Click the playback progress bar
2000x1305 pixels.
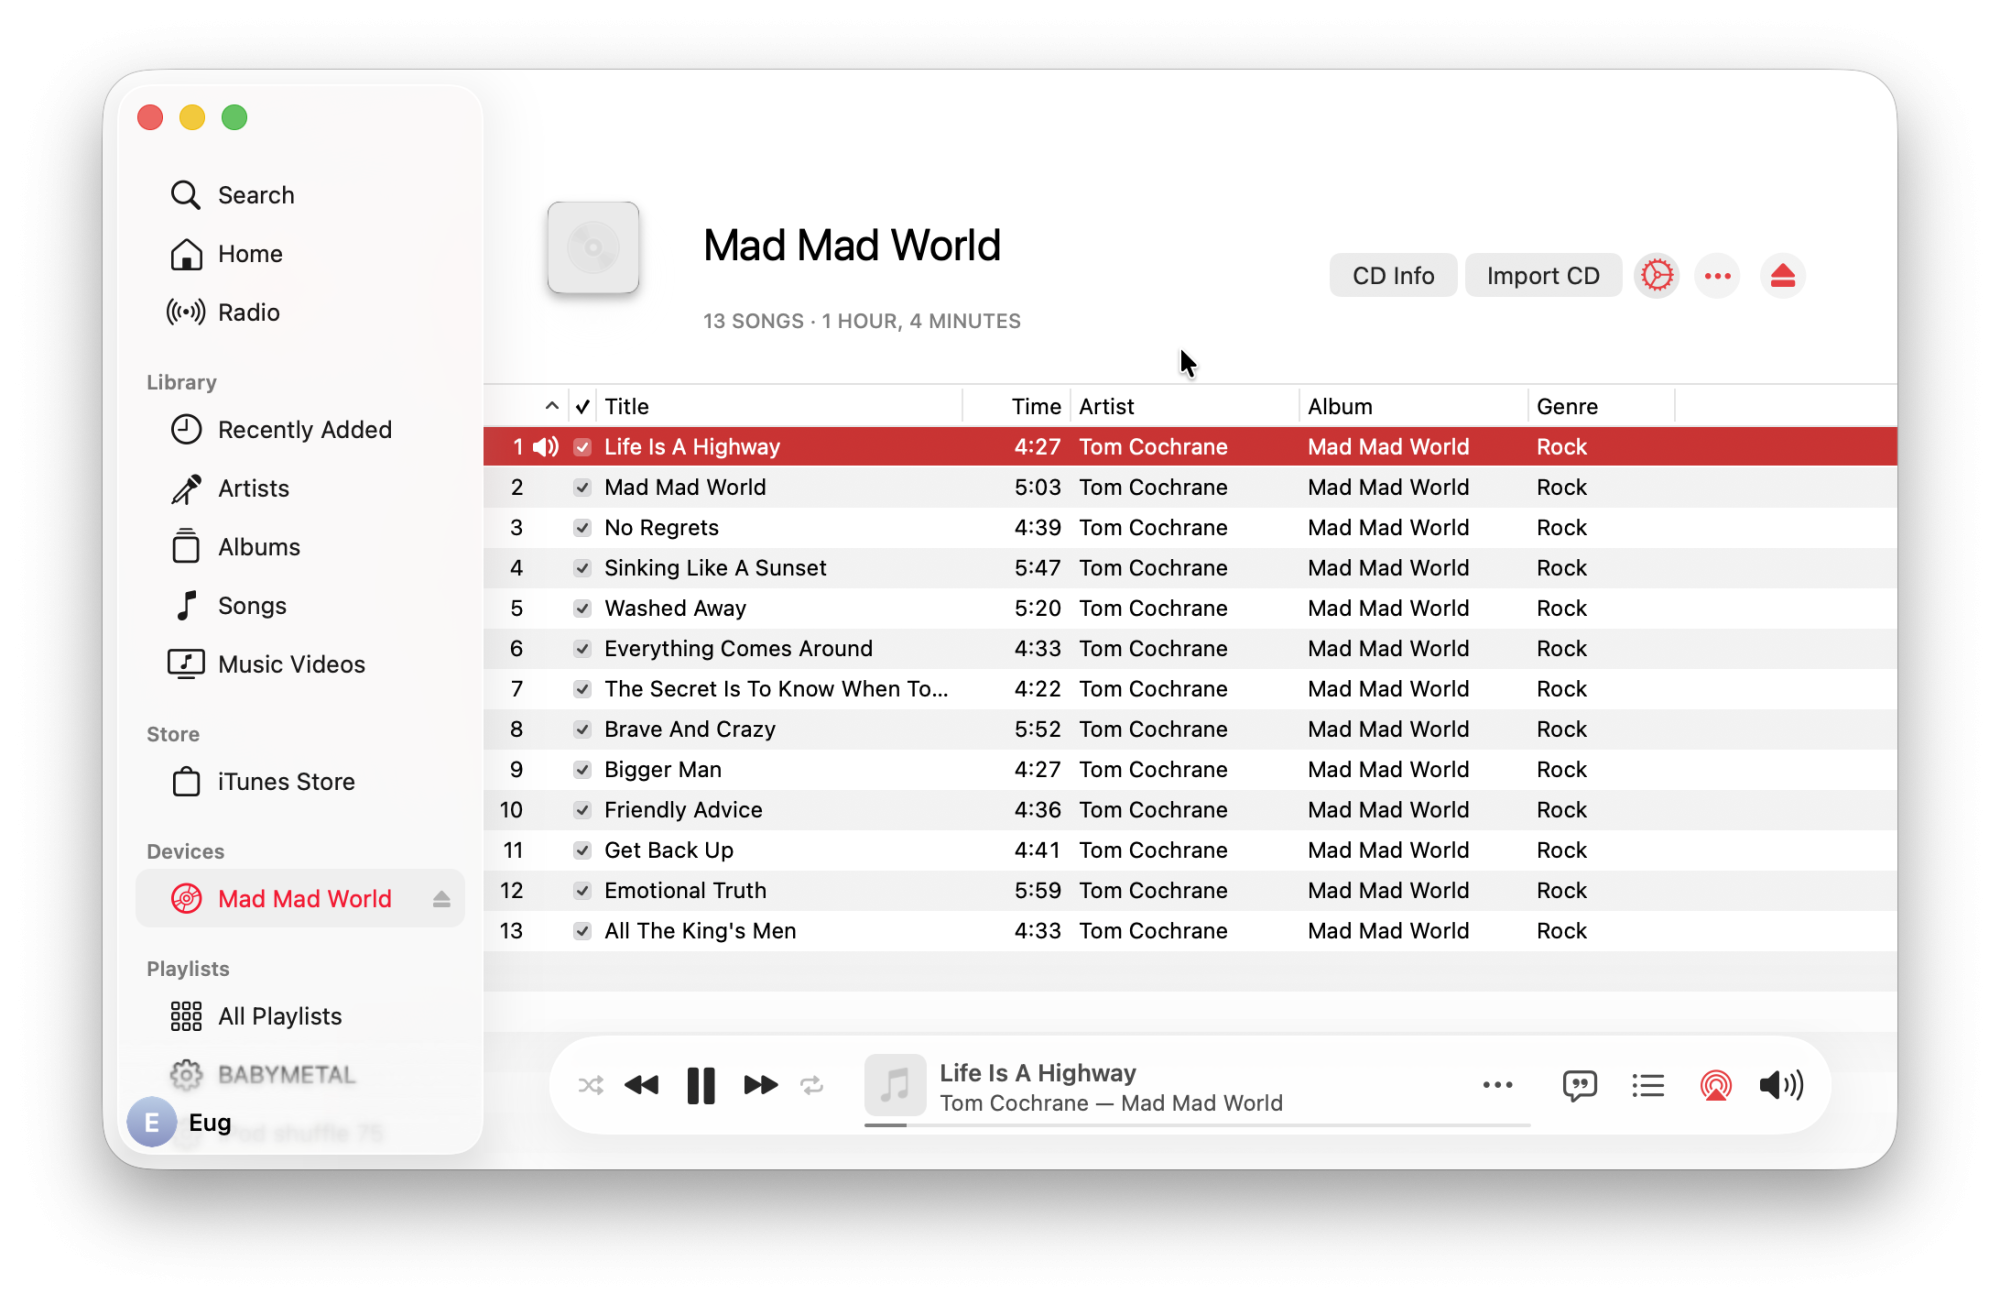[x=1196, y=1125]
